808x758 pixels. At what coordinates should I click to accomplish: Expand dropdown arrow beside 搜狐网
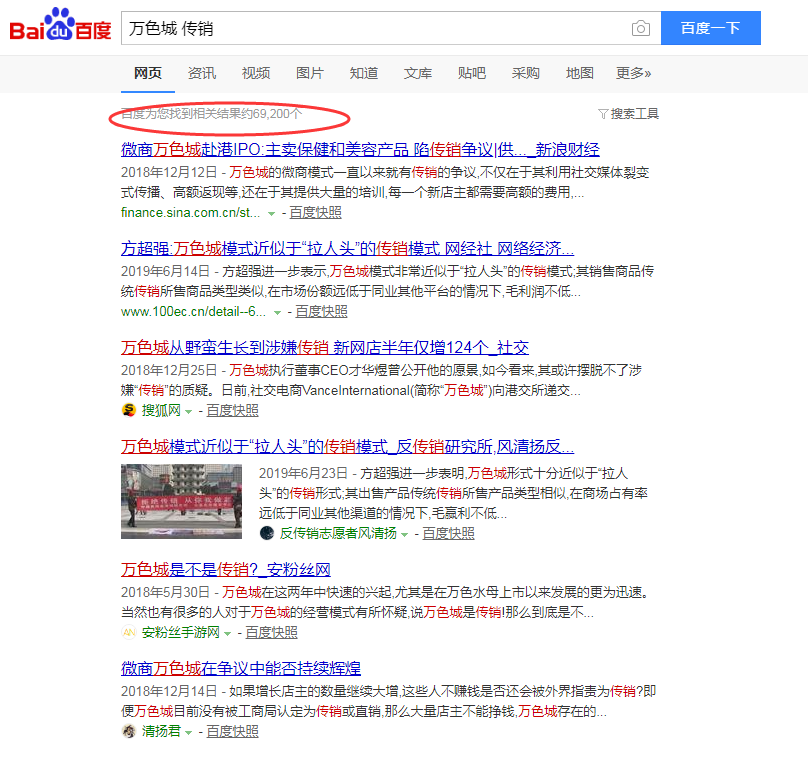(x=189, y=411)
